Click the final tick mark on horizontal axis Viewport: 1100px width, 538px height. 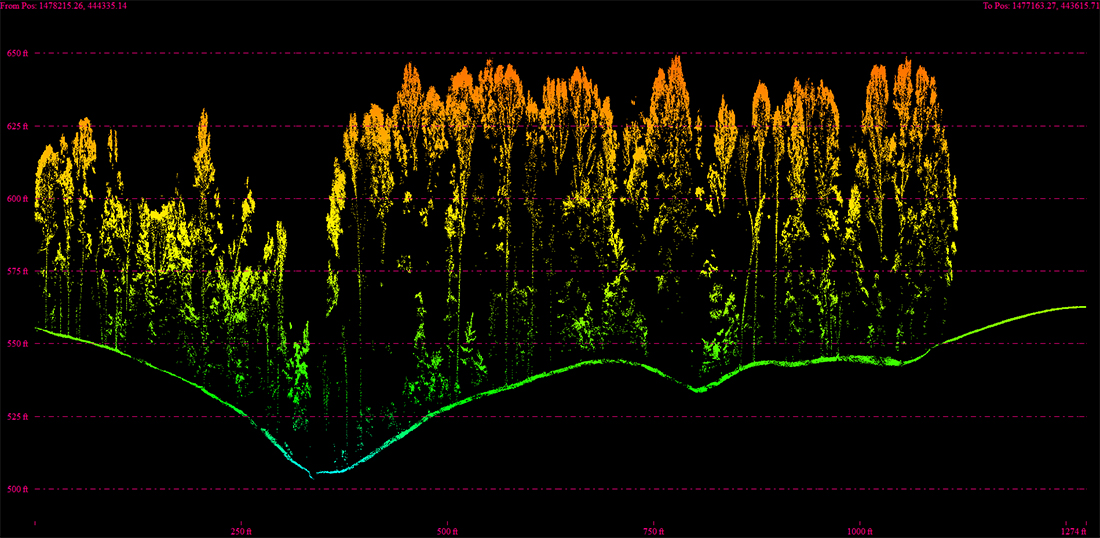[x=1086, y=522]
